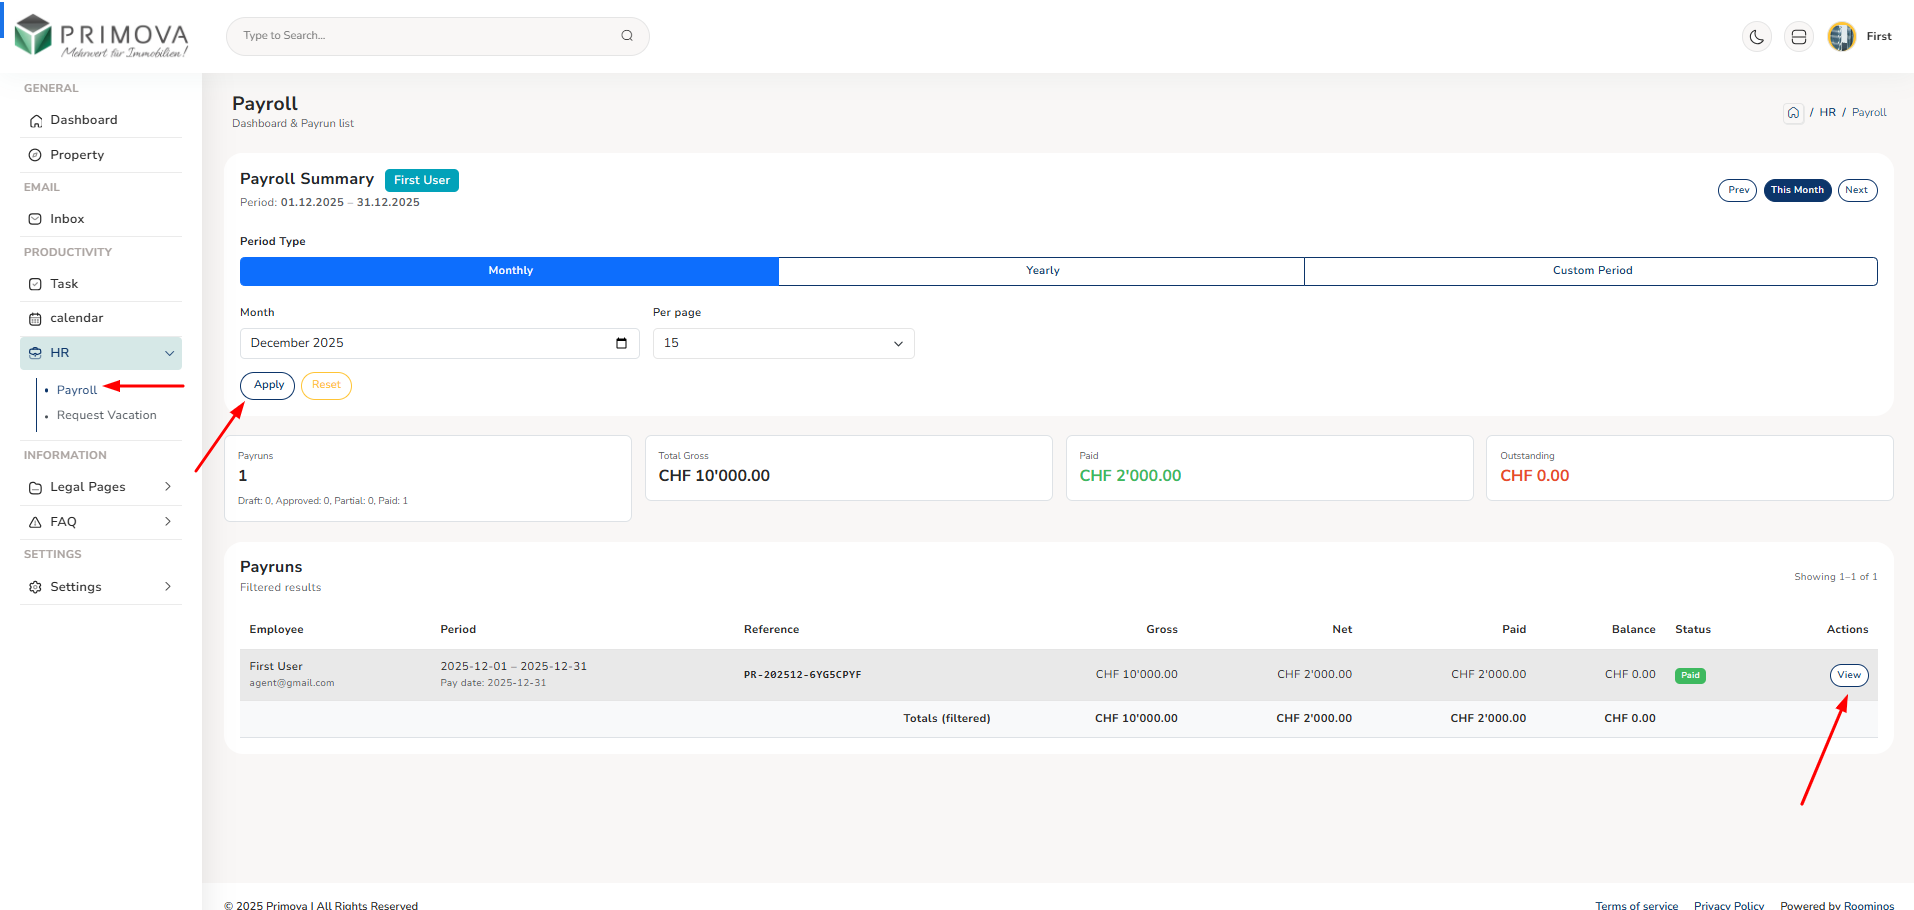Open Request Vacation submenu item
The height and width of the screenshot is (910, 1914).
click(106, 415)
